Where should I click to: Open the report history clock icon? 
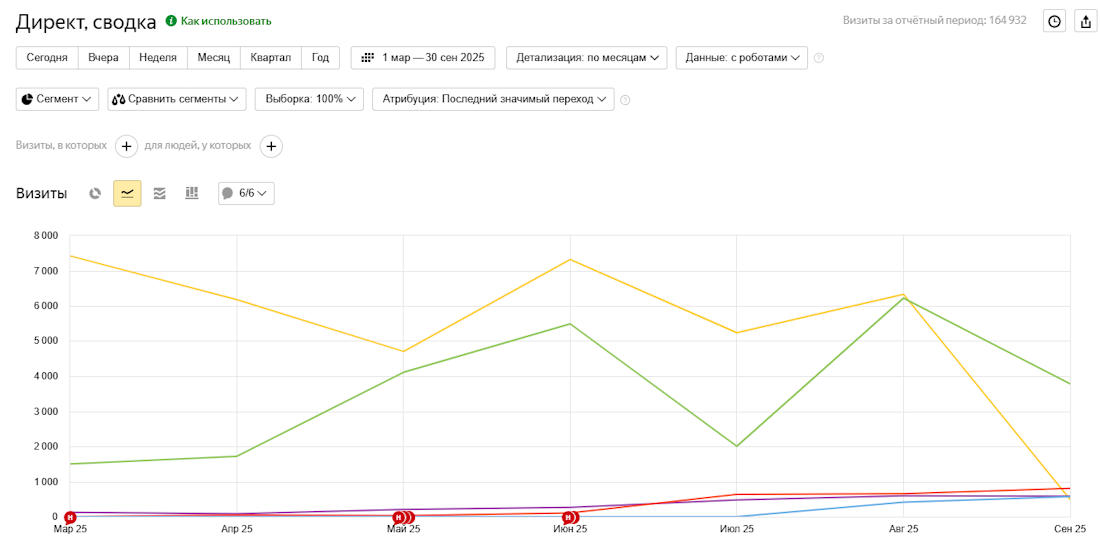click(x=1054, y=21)
